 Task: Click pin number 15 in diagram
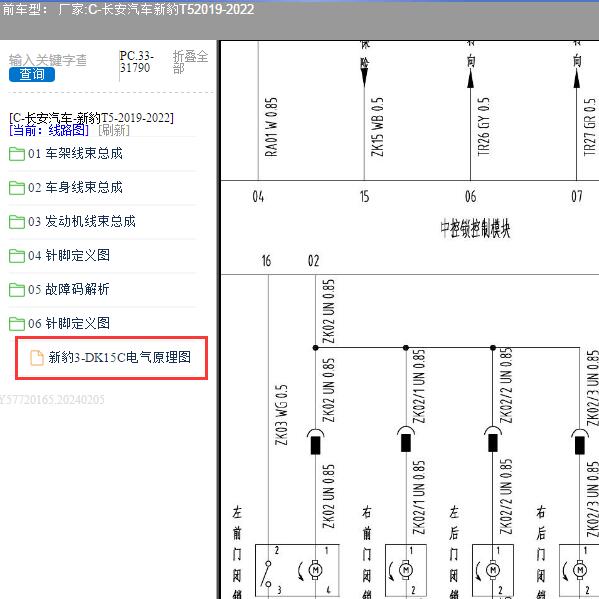tap(364, 197)
